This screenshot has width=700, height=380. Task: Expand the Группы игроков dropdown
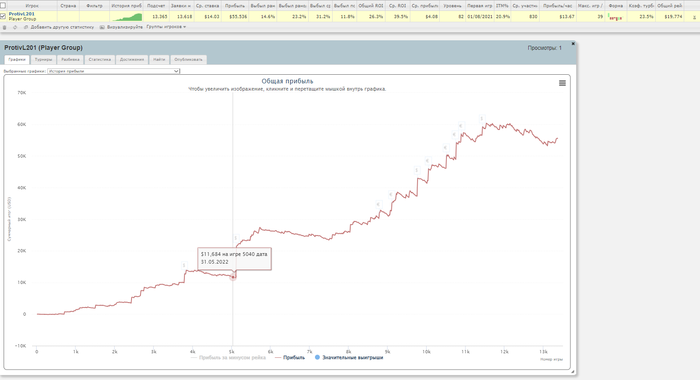pos(166,27)
